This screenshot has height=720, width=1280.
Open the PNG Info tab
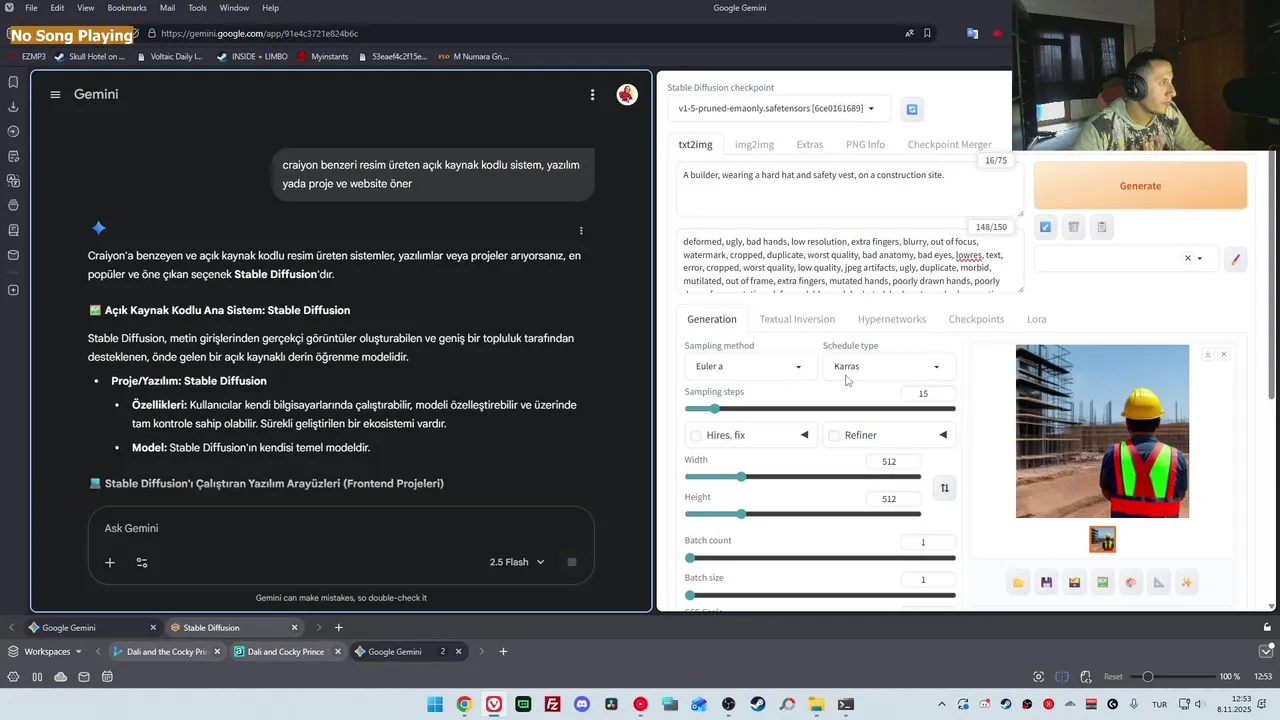click(x=865, y=144)
